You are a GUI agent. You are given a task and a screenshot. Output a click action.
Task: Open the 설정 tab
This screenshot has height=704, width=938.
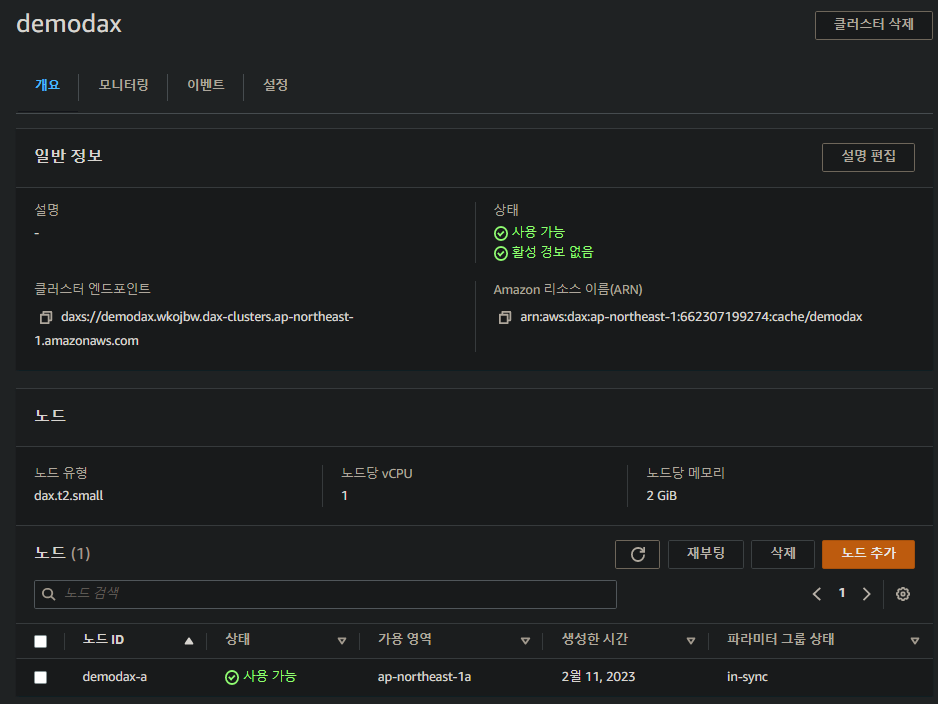pyautogui.click(x=276, y=85)
